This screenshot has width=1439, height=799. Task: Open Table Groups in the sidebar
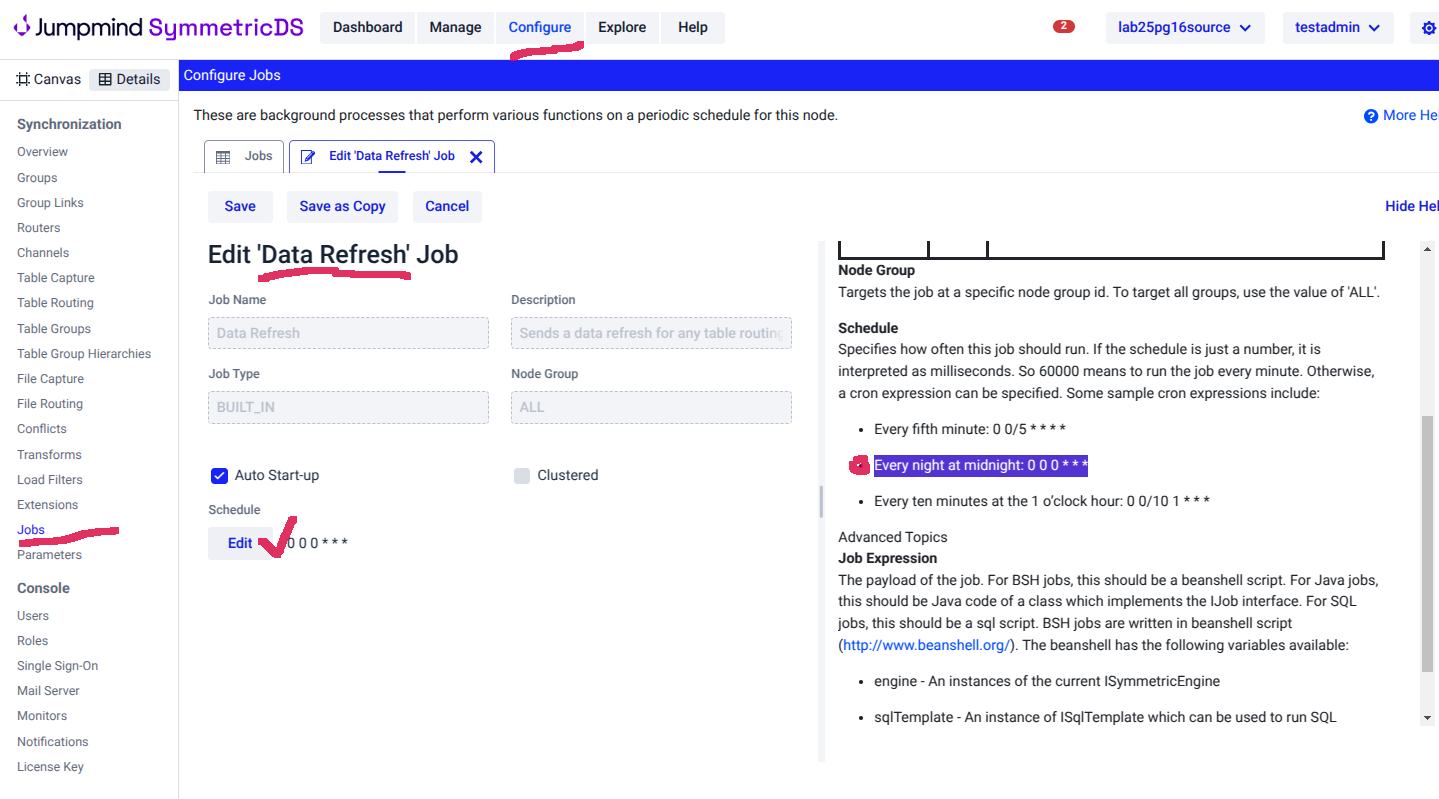(x=54, y=329)
